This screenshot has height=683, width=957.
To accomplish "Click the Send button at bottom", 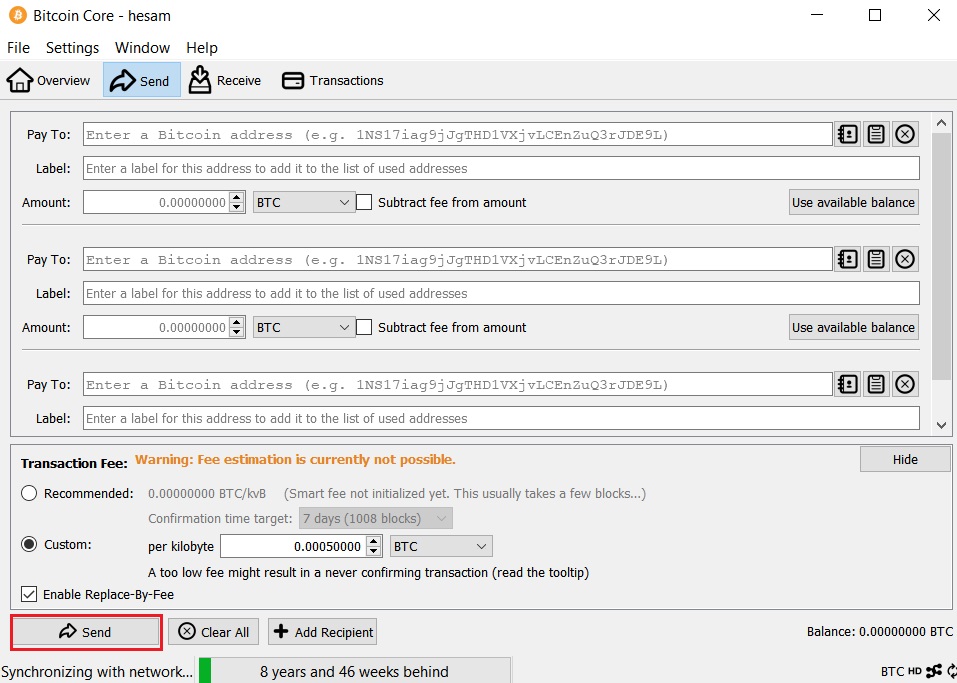I will coord(86,632).
